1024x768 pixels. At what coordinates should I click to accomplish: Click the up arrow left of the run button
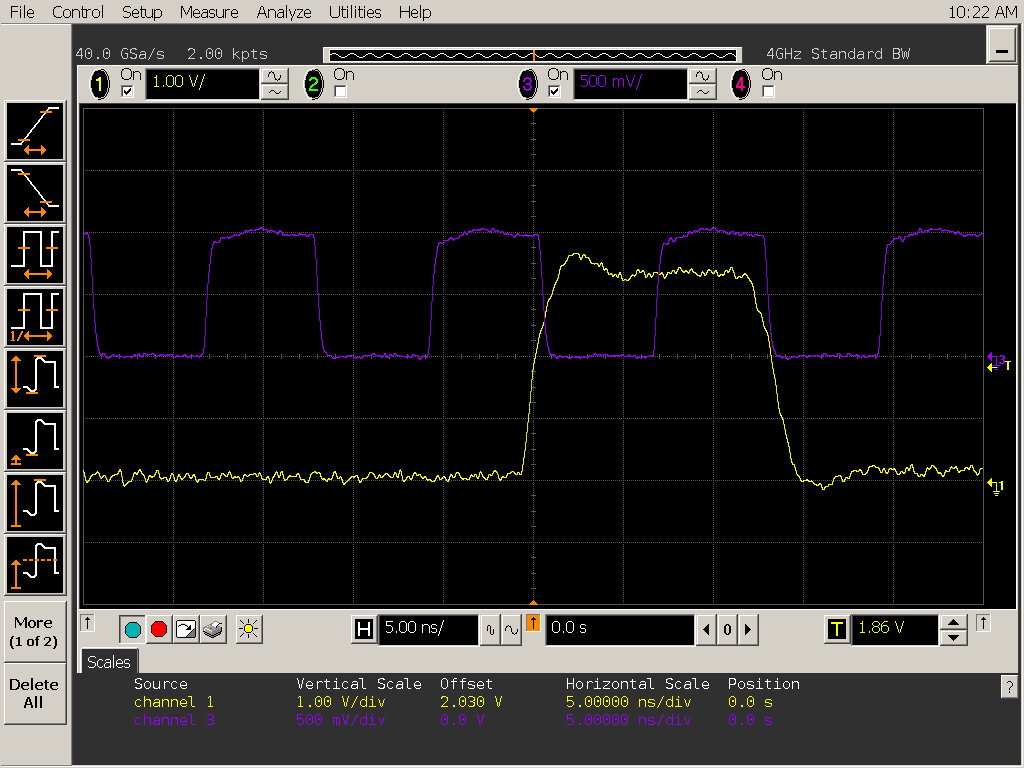(88, 623)
